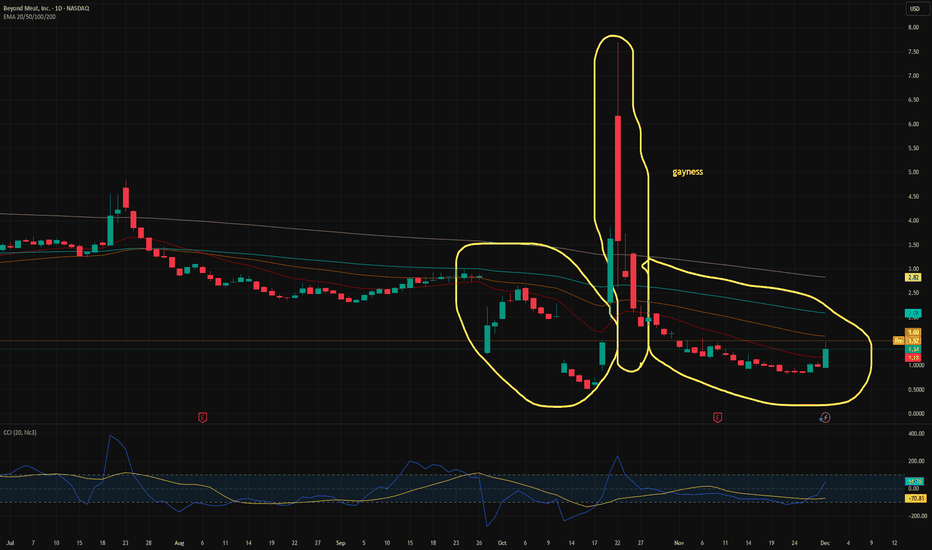The height and width of the screenshot is (550, 932).
Task: Click the red earnings E marker in November
Action: tap(717, 416)
